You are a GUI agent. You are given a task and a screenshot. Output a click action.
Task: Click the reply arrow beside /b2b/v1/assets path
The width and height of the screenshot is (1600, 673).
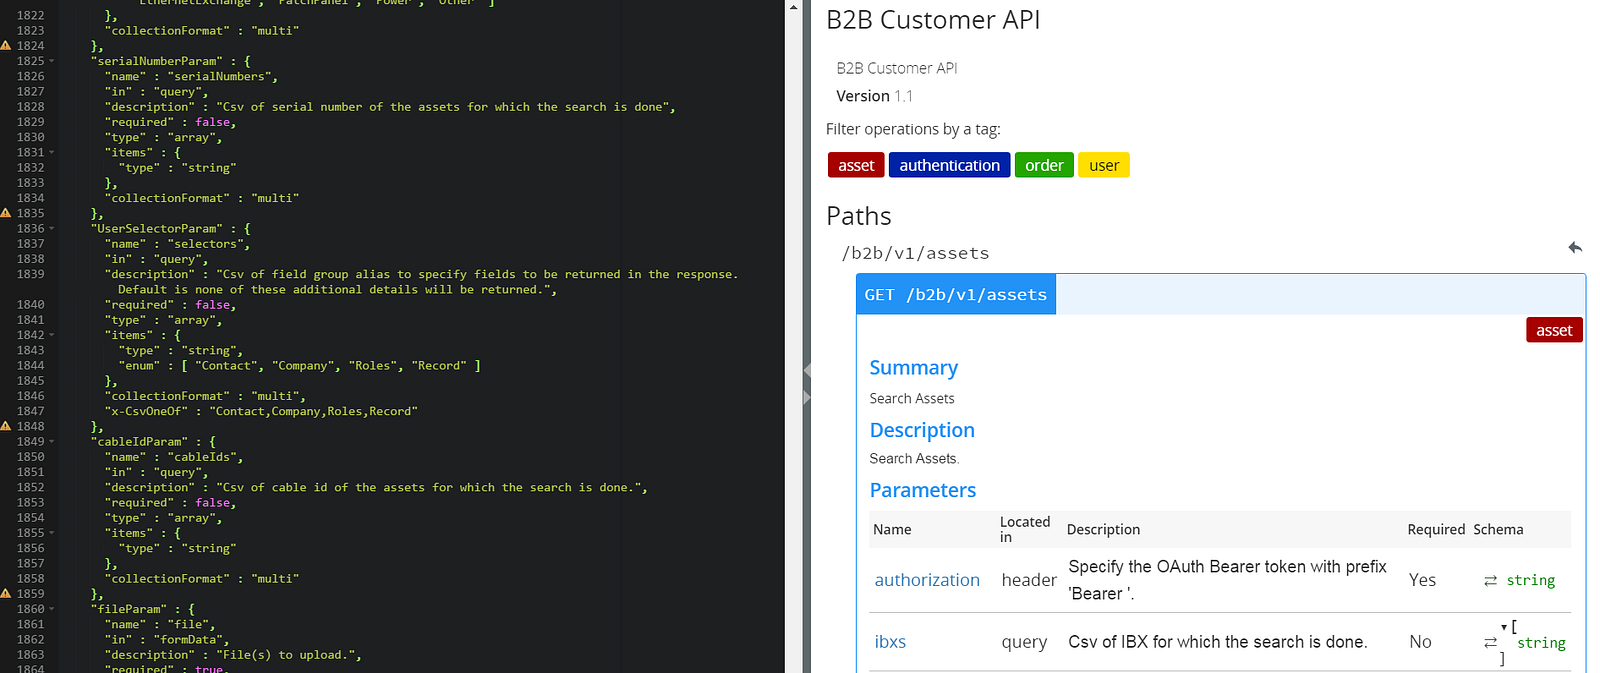click(1575, 247)
